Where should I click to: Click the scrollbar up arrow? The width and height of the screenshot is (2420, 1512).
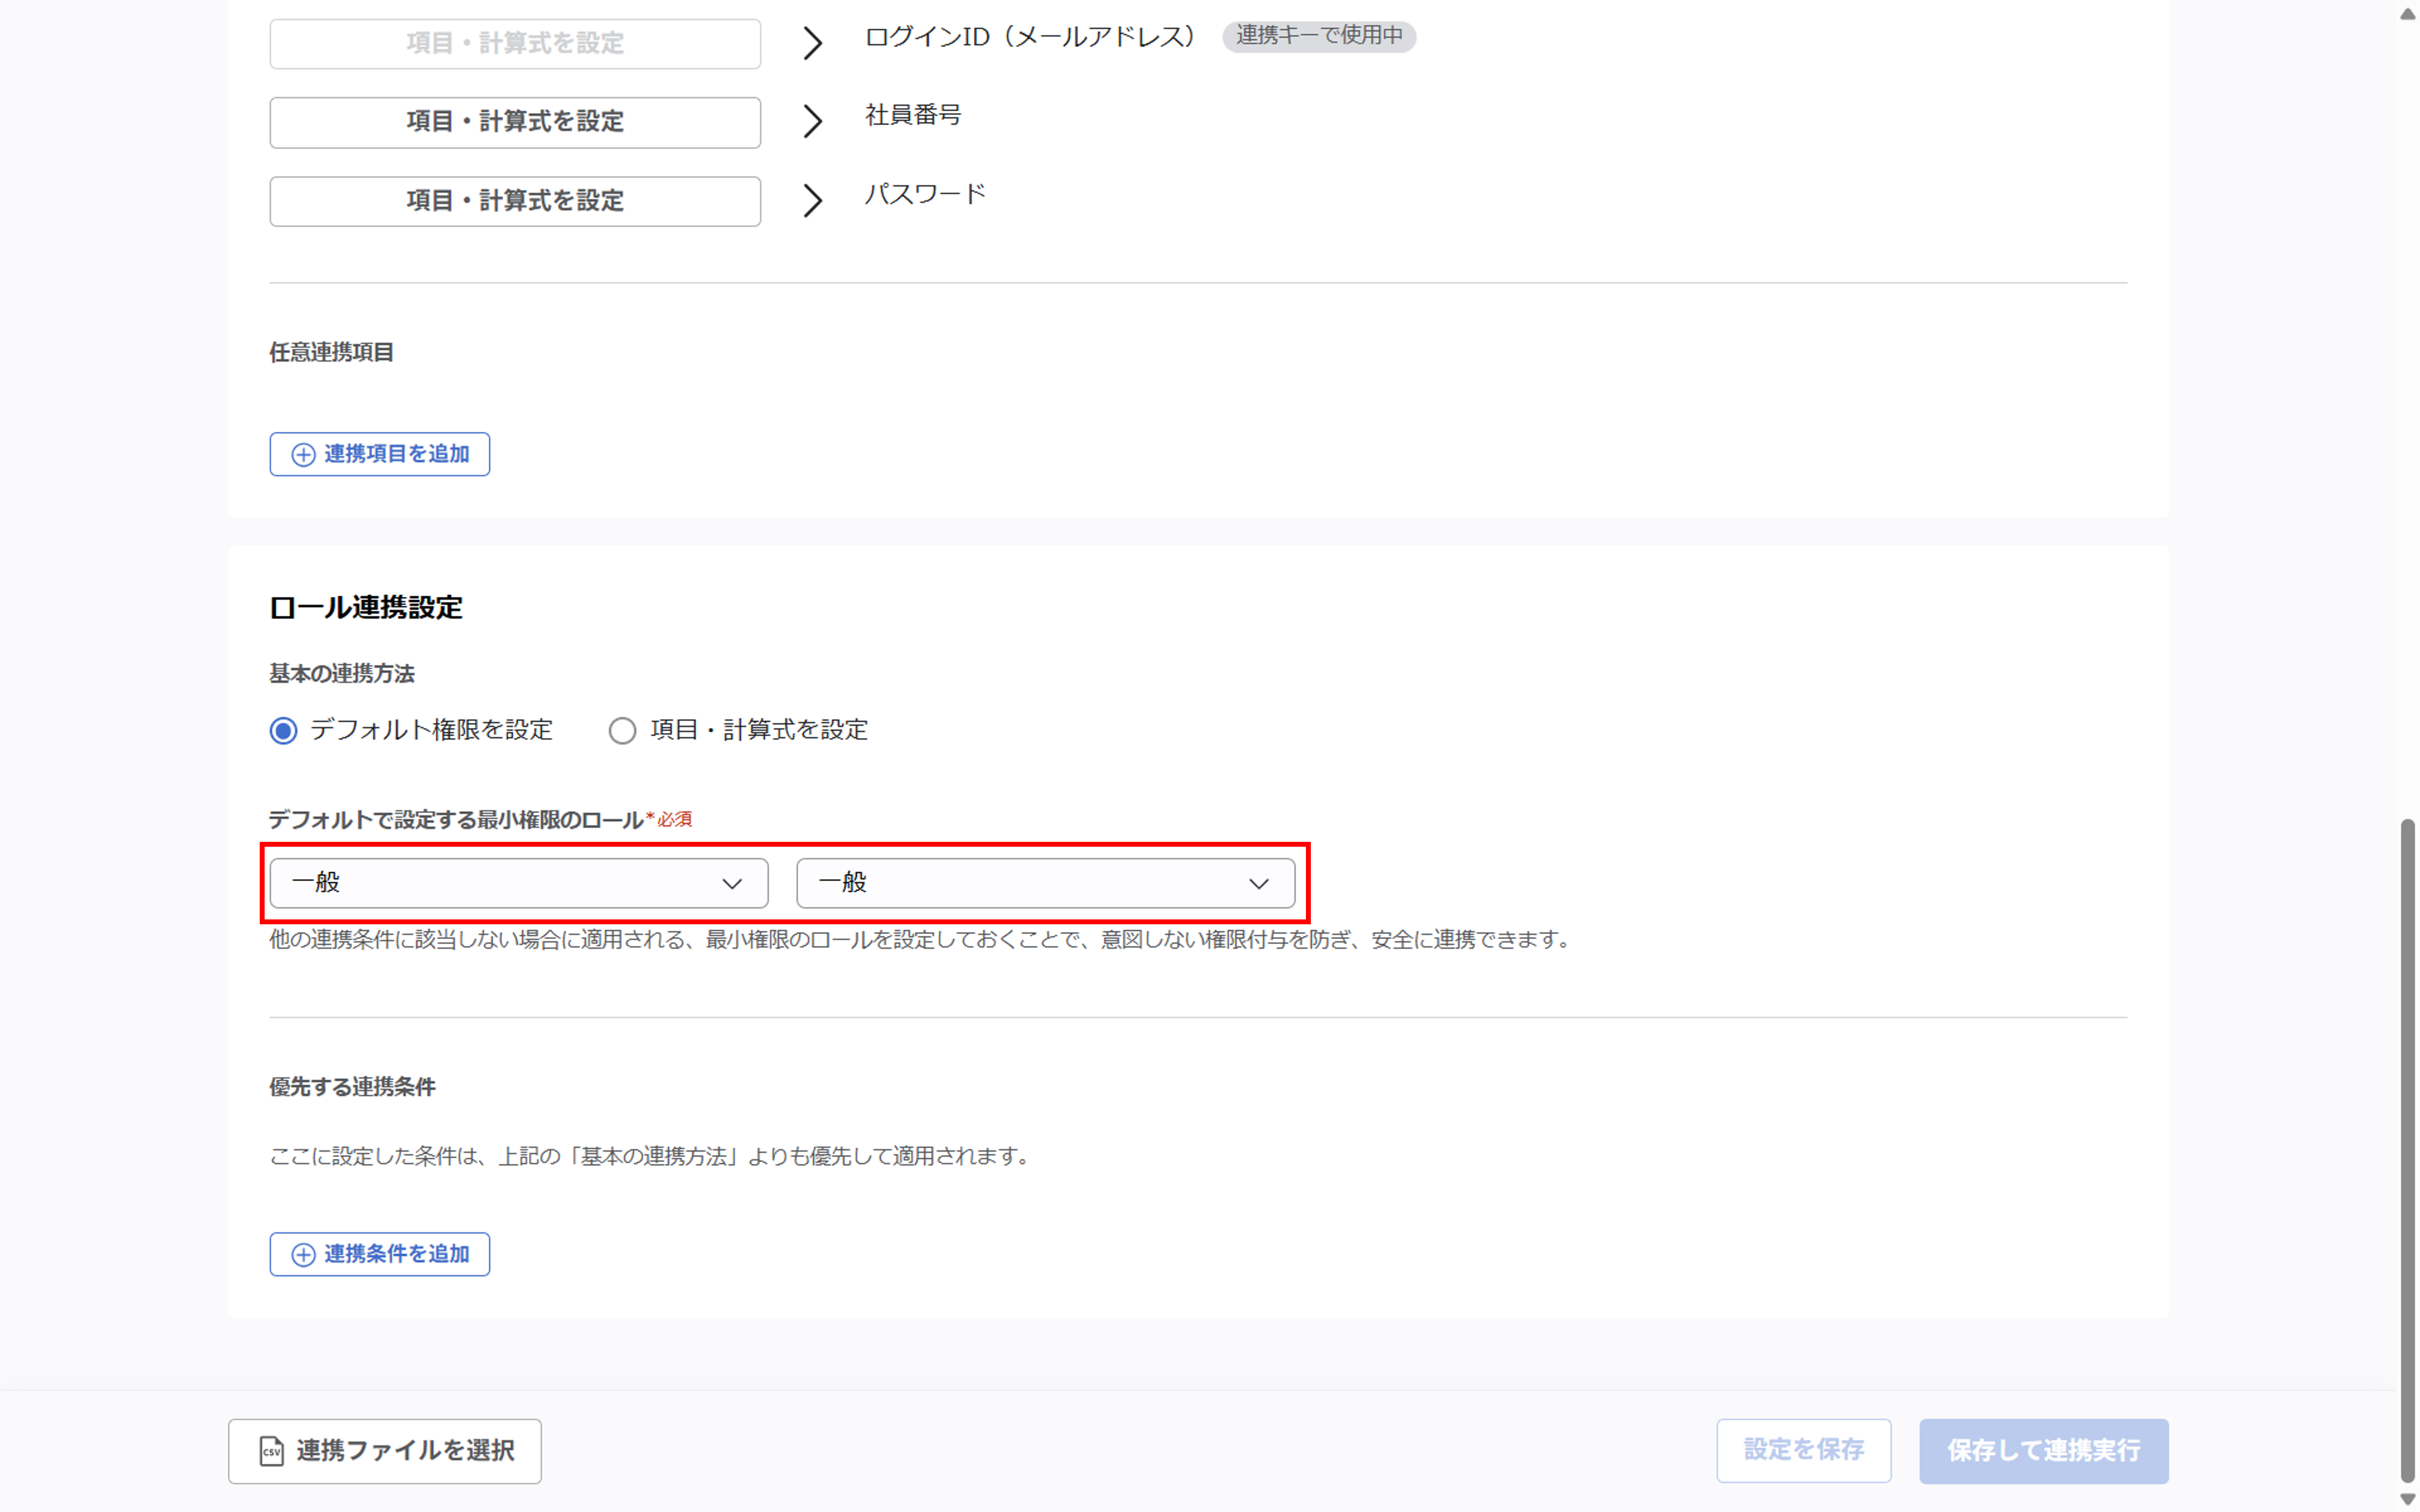[2408, 14]
